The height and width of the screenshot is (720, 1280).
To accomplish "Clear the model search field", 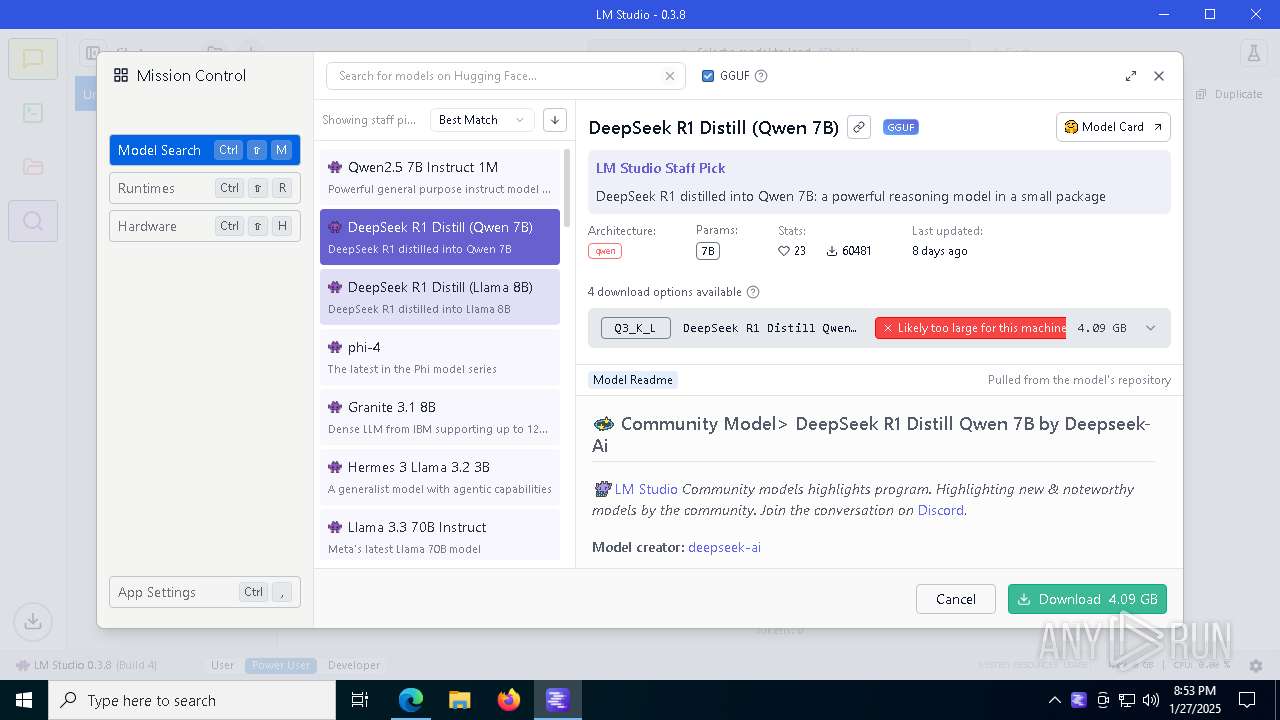I will point(670,76).
